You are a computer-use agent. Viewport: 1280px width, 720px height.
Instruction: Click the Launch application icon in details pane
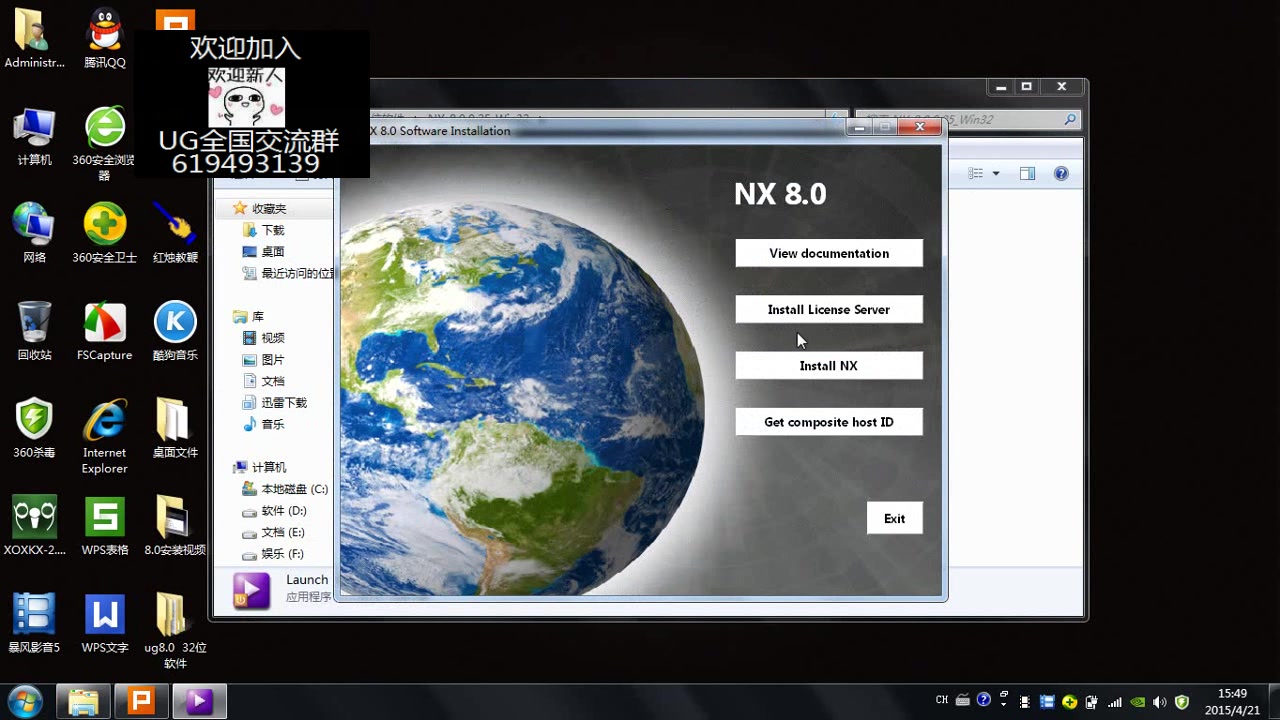[x=251, y=590]
